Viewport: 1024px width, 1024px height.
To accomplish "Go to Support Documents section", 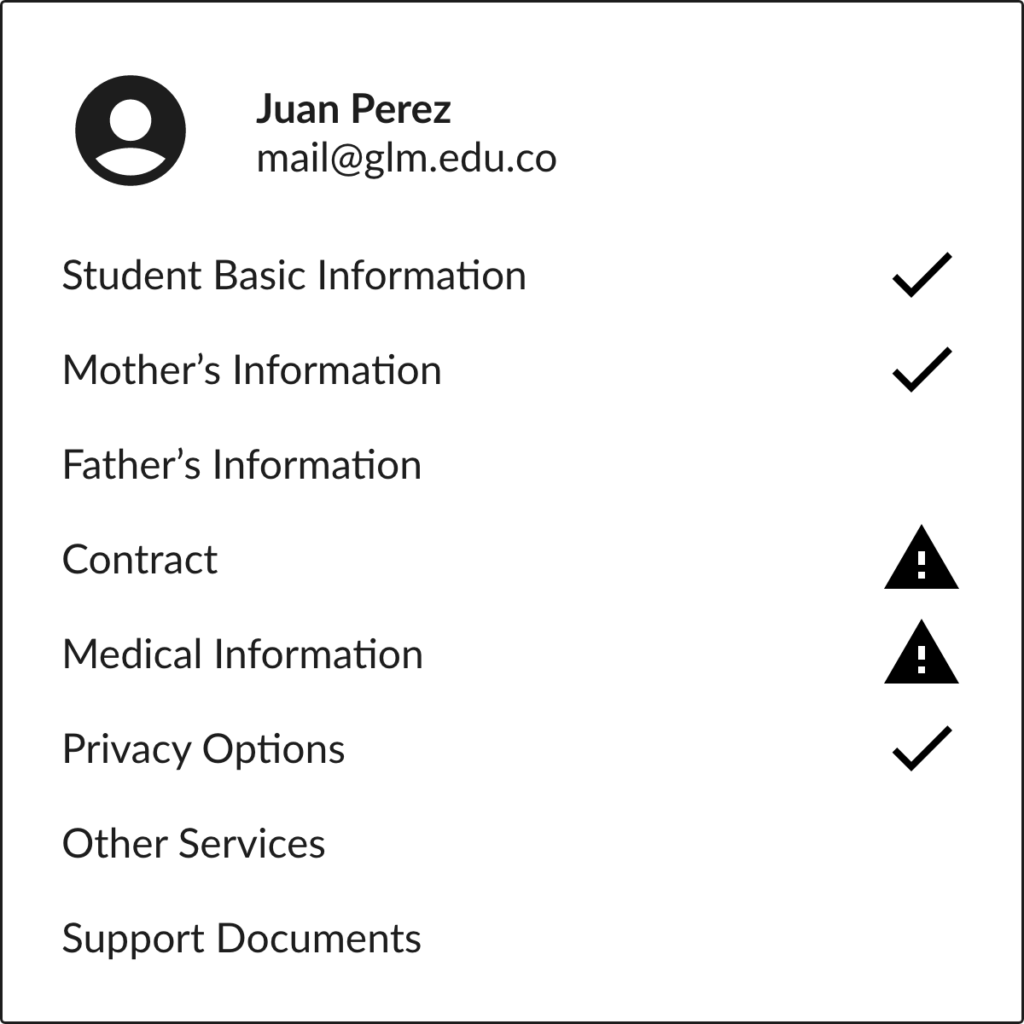I will 242,939.
